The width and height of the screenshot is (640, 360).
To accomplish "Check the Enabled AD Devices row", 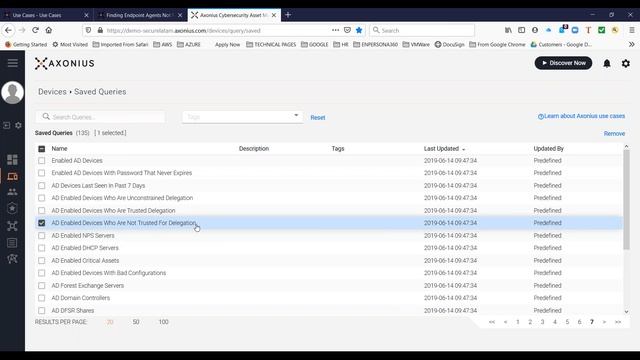I will tap(42, 161).
